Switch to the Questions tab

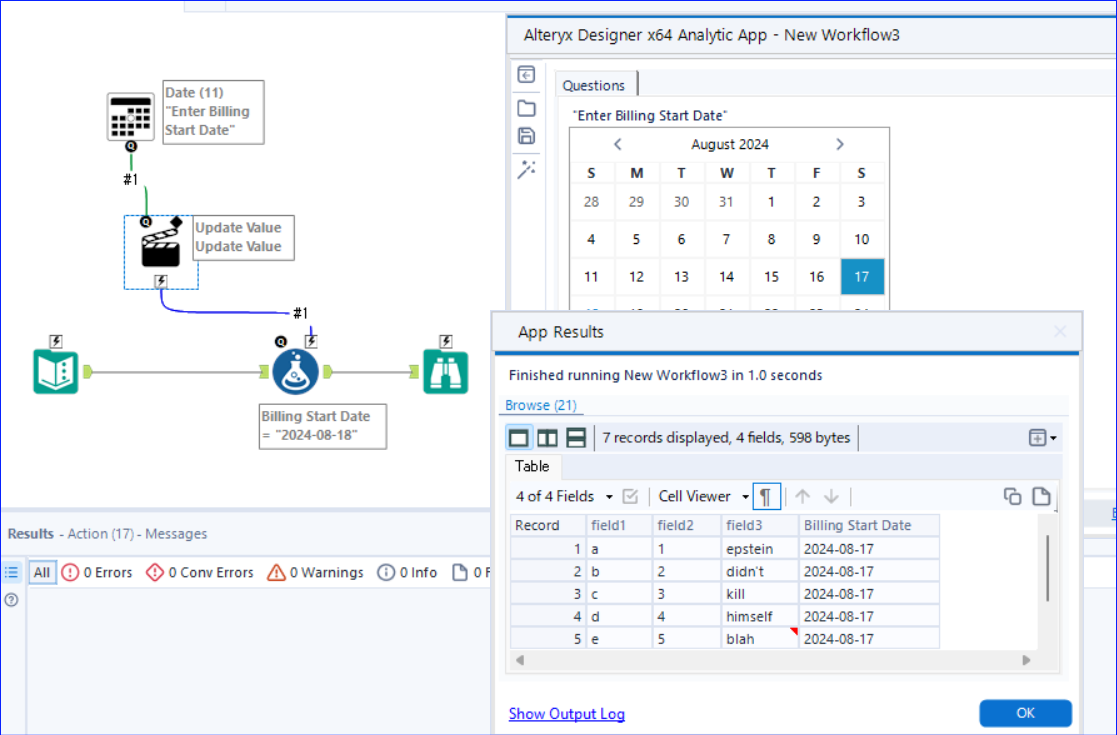pyautogui.click(x=596, y=84)
